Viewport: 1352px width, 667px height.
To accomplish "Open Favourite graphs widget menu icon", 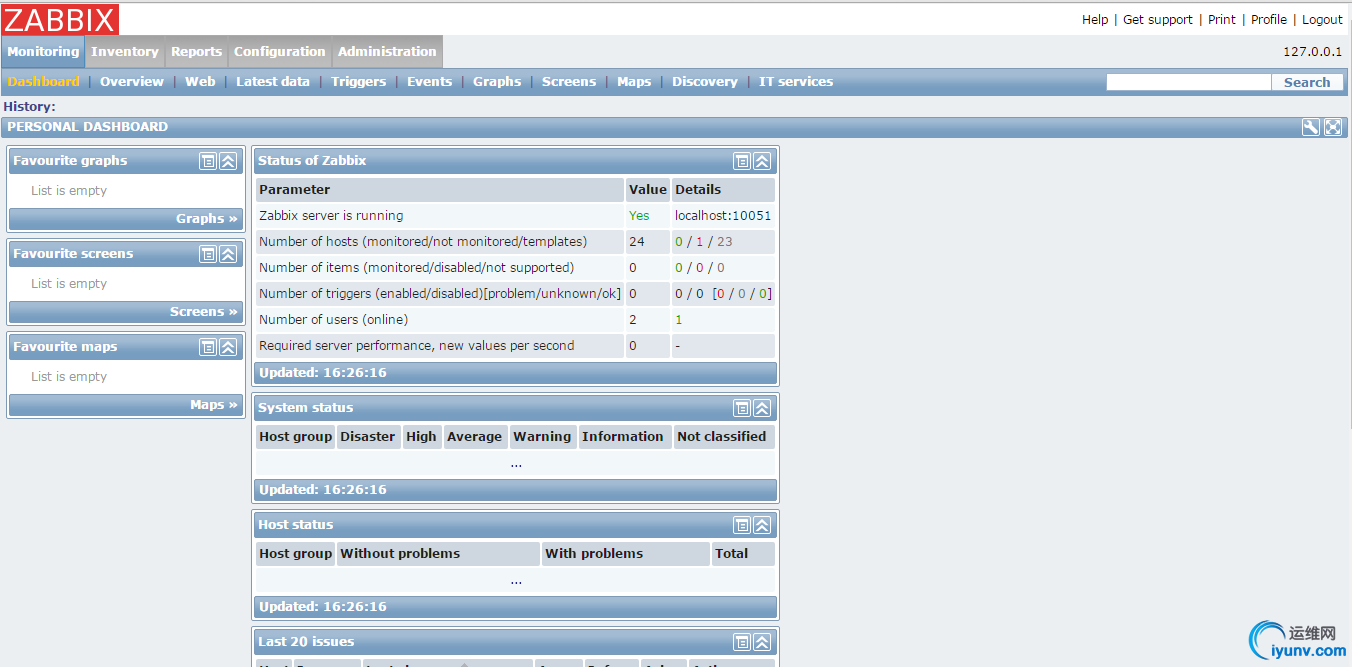I will pyautogui.click(x=208, y=161).
